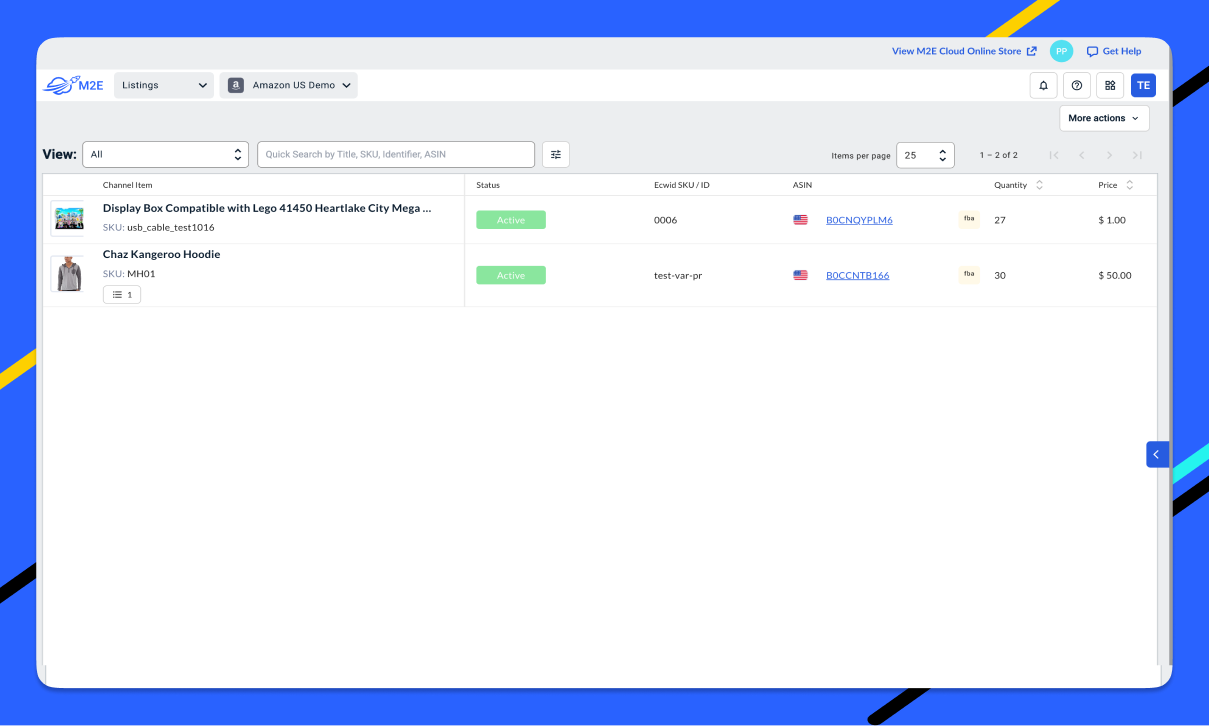
Task: Click the fba badge for Chaz Kangeroo Hoodie
Action: point(968,274)
